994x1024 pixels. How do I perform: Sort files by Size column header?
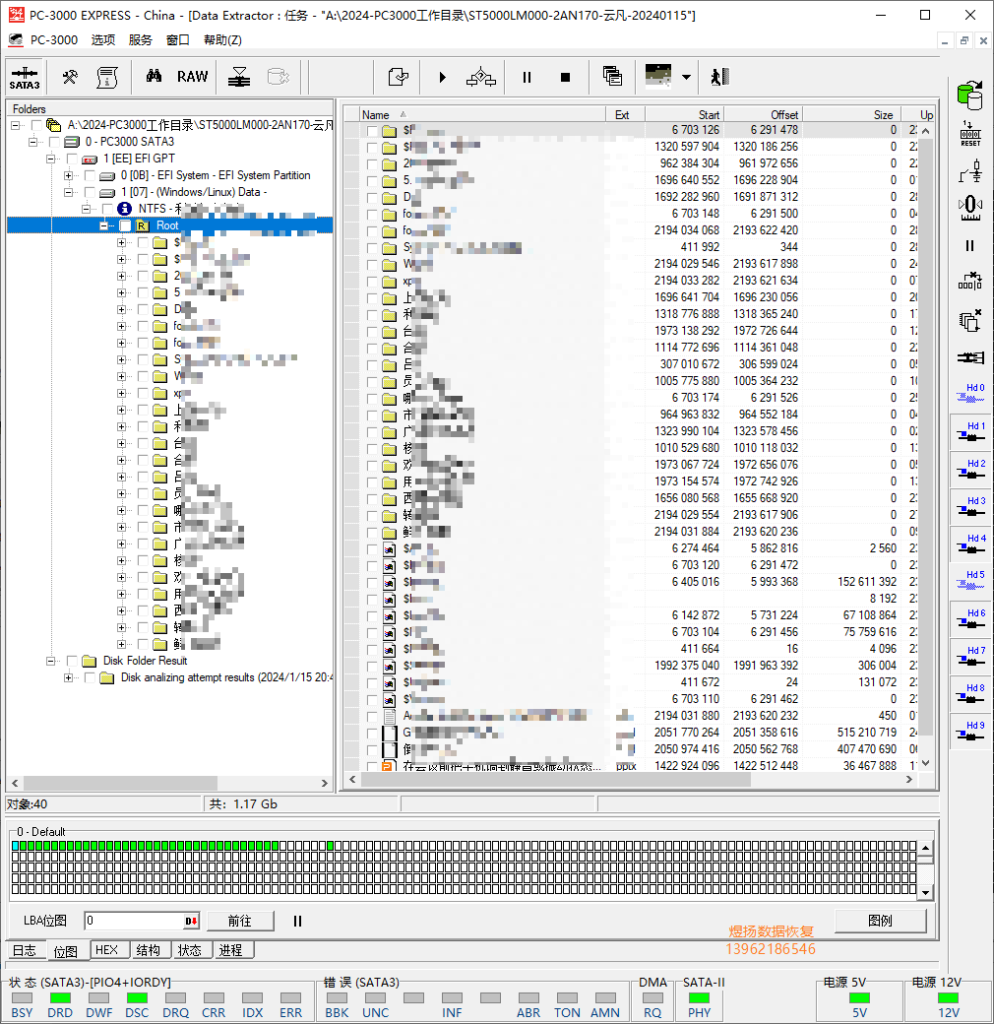(x=851, y=114)
